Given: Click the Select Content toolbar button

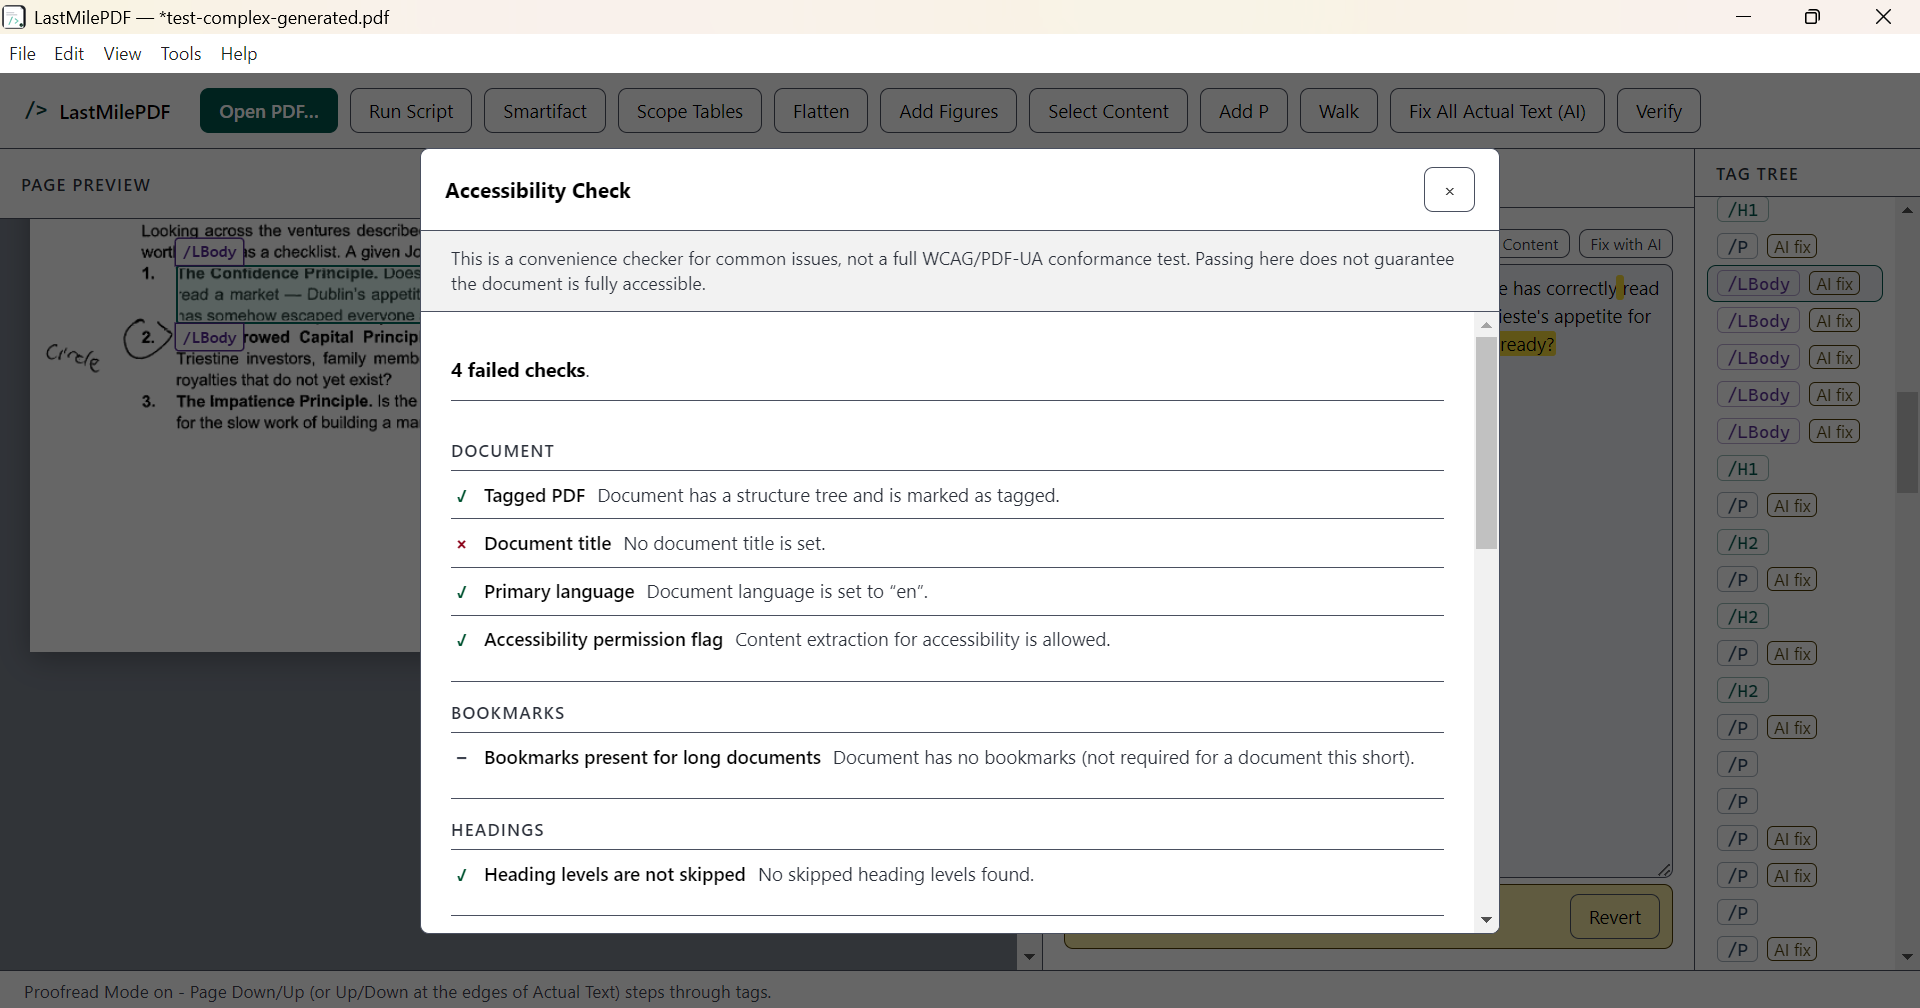Looking at the screenshot, I should pos(1108,111).
